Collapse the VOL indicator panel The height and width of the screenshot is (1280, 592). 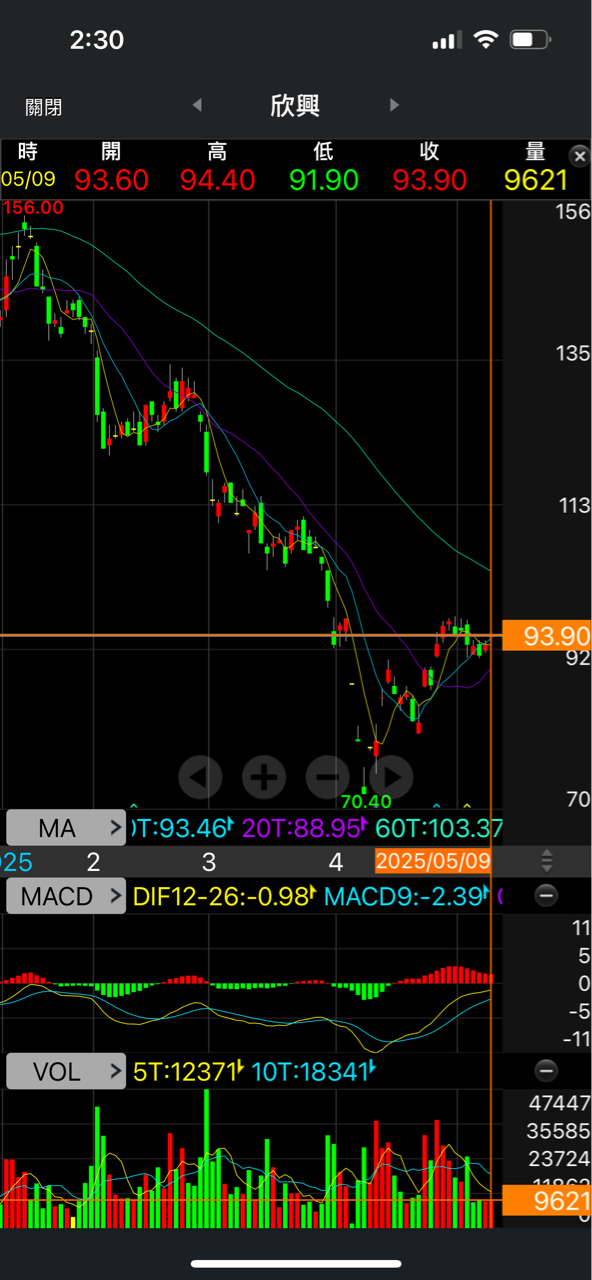point(546,1071)
